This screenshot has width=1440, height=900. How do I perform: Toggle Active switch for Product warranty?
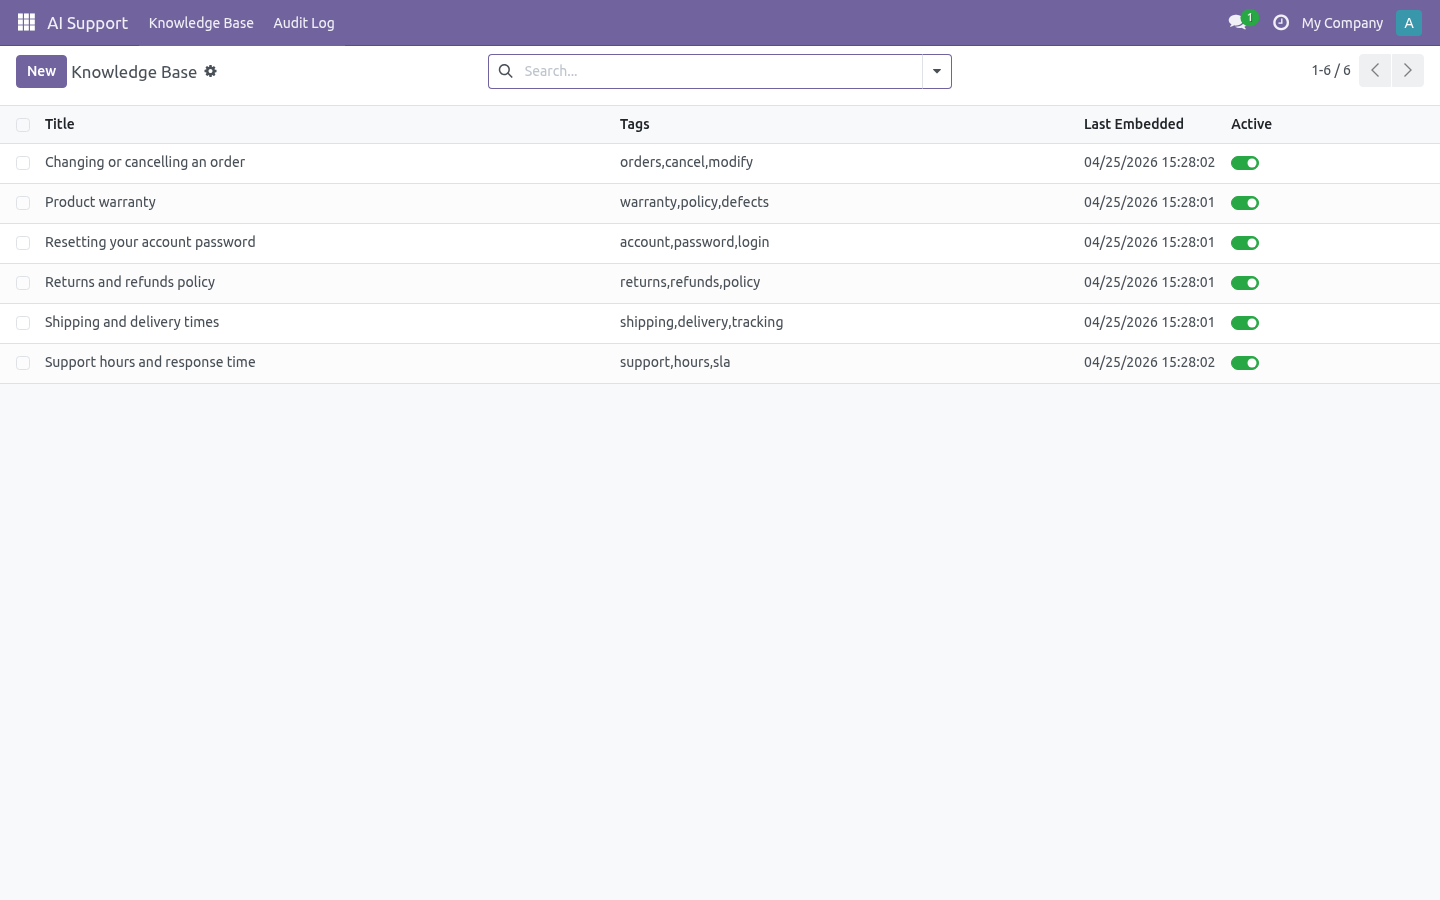coord(1245,203)
